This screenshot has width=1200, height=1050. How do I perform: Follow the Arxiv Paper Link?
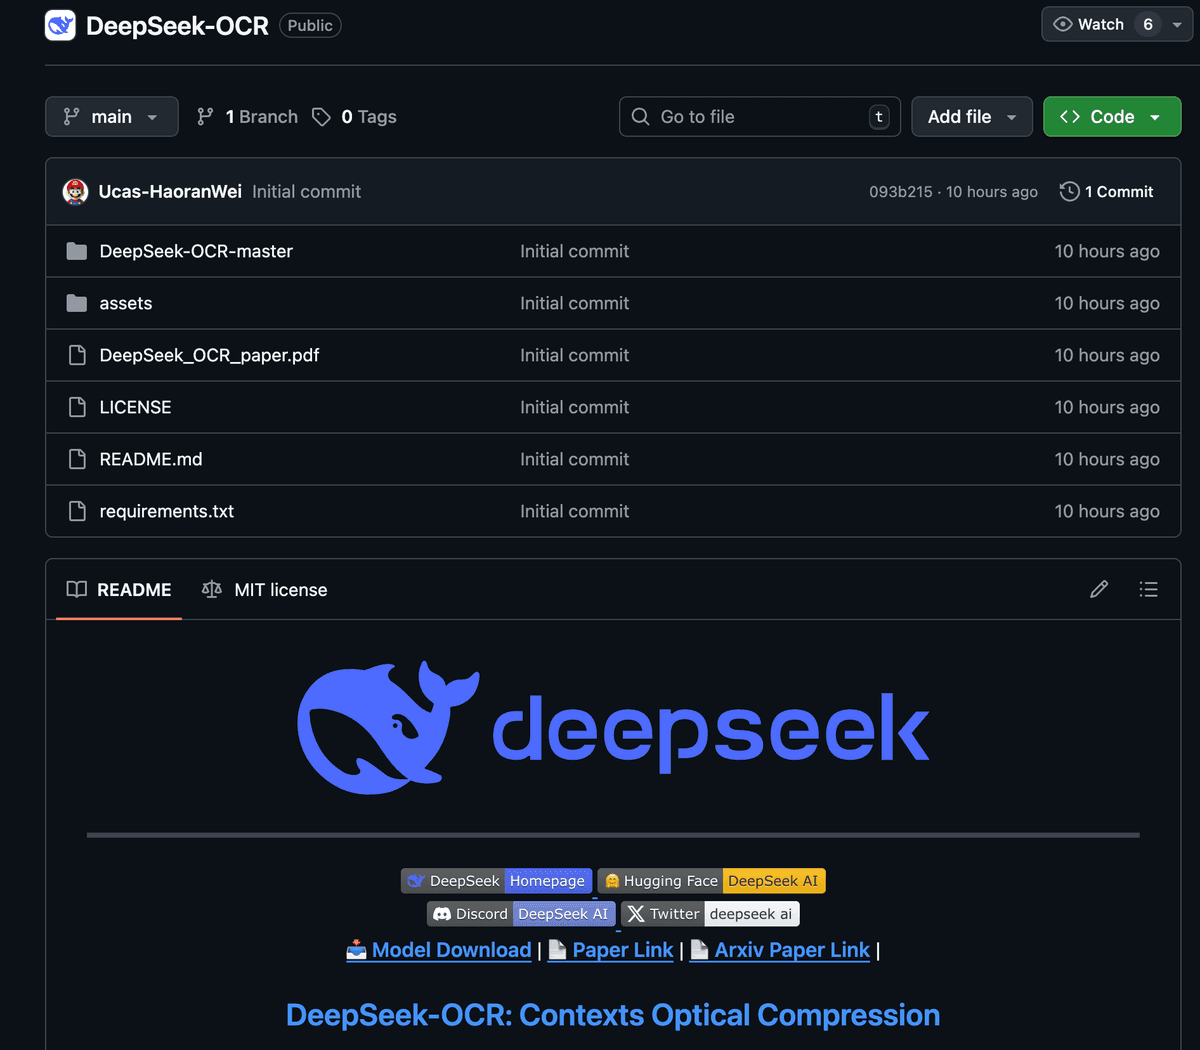(789, 950)
